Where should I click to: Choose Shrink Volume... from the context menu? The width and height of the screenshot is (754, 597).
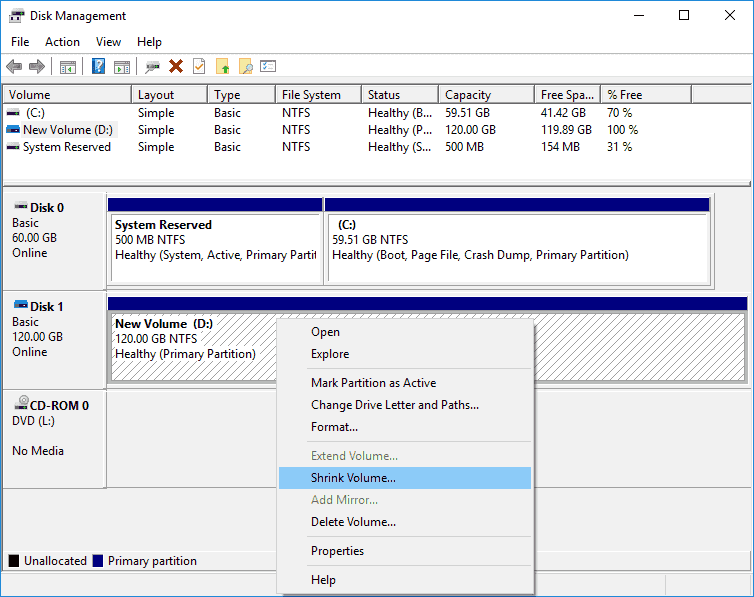pos(353,478)
